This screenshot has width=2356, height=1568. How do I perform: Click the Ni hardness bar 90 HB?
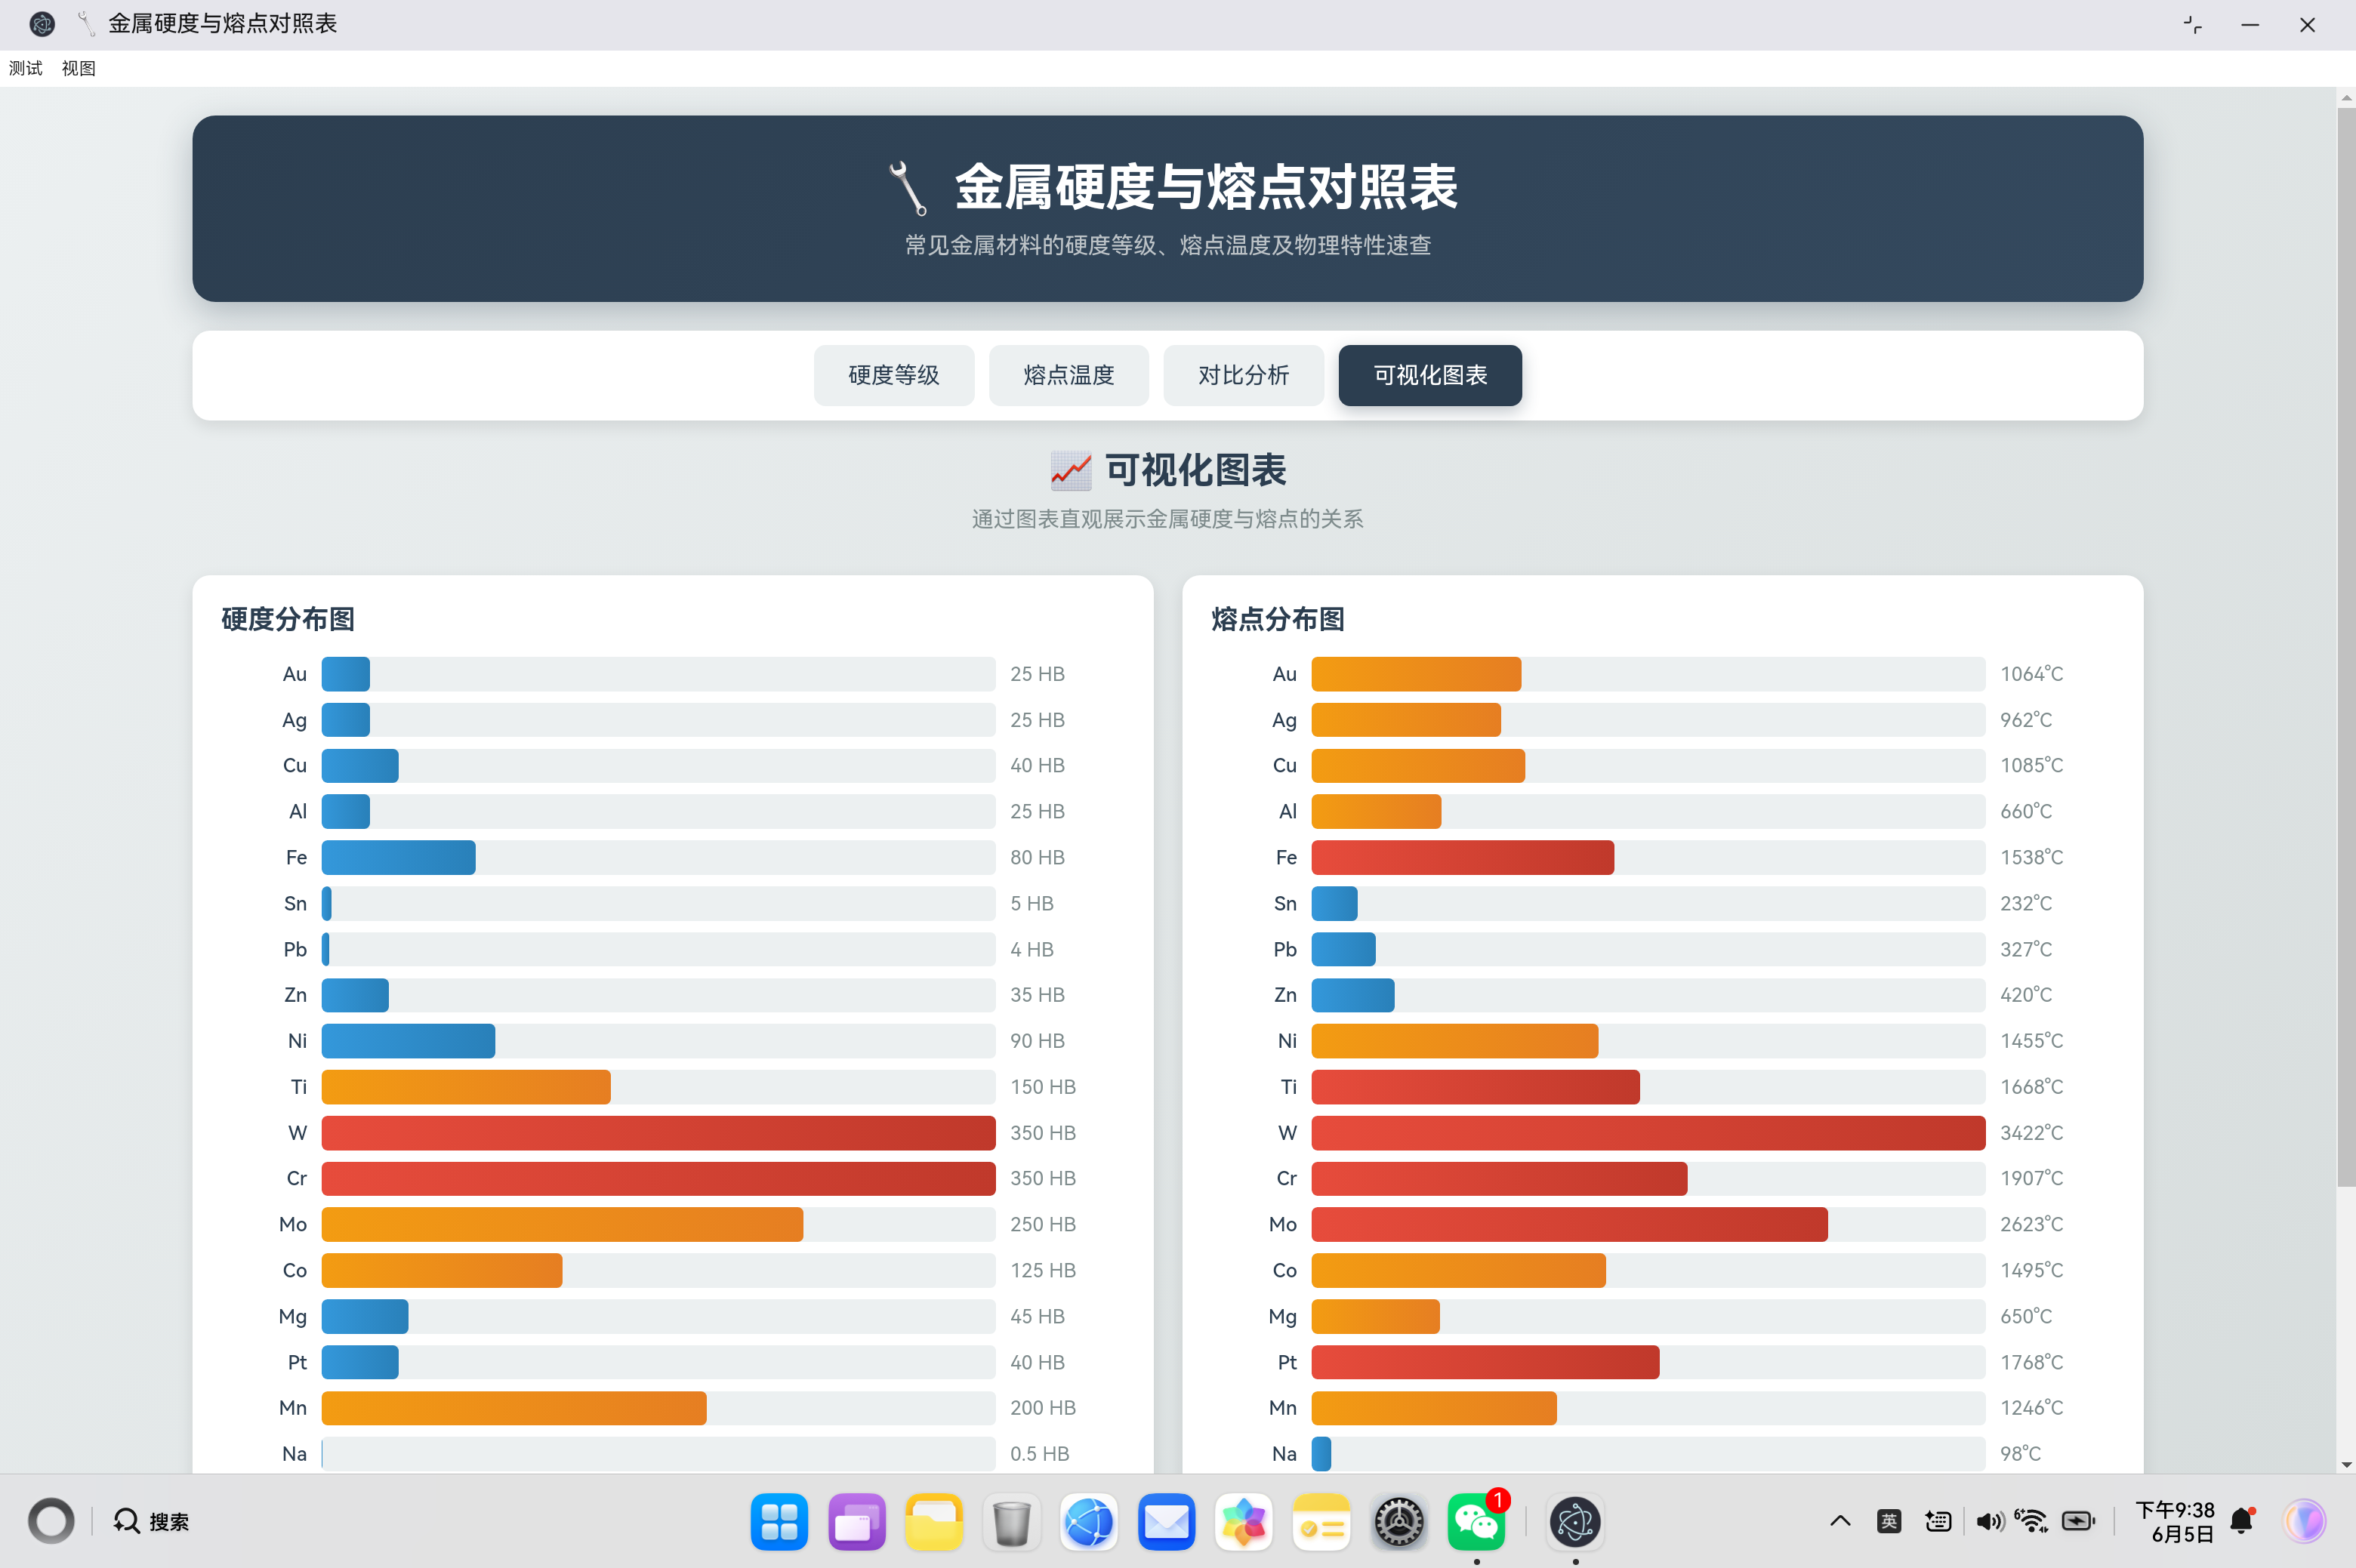[408, 1041]
